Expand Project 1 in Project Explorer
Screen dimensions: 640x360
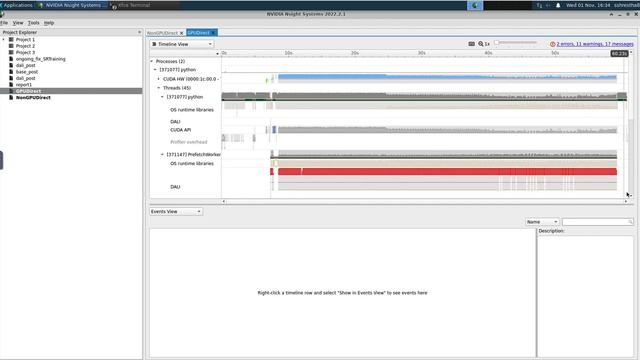click(x=4, y=40)
